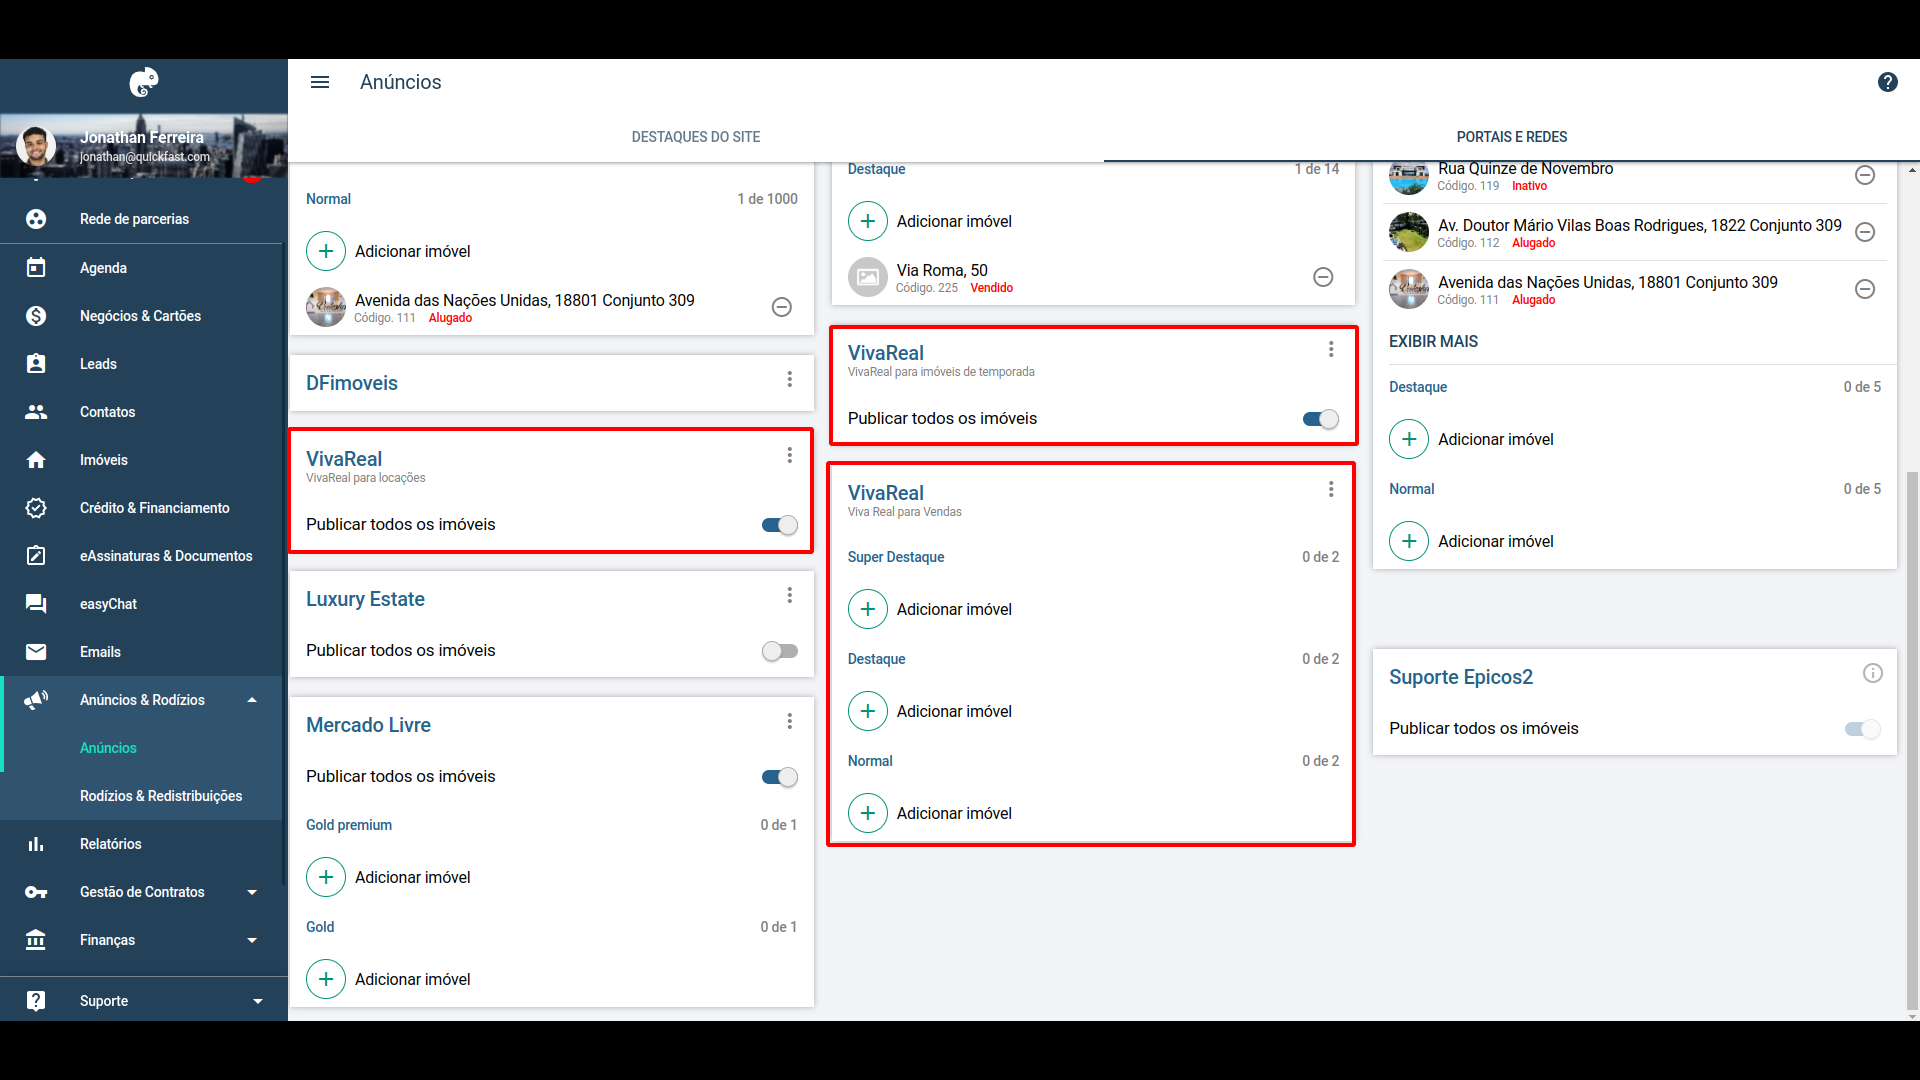
Task: Click the Mercado Livre title
Action: click(x=368, y=725)
